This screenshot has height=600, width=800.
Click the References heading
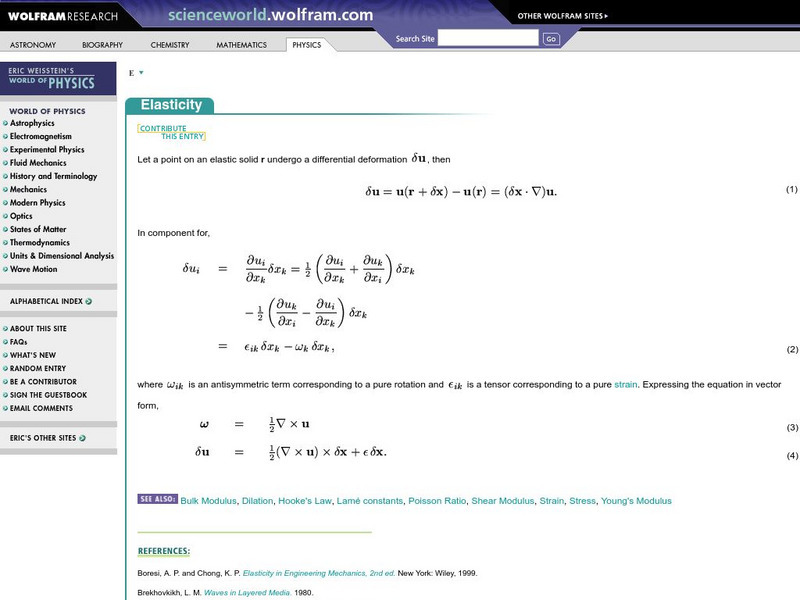(x=164, y=551)
